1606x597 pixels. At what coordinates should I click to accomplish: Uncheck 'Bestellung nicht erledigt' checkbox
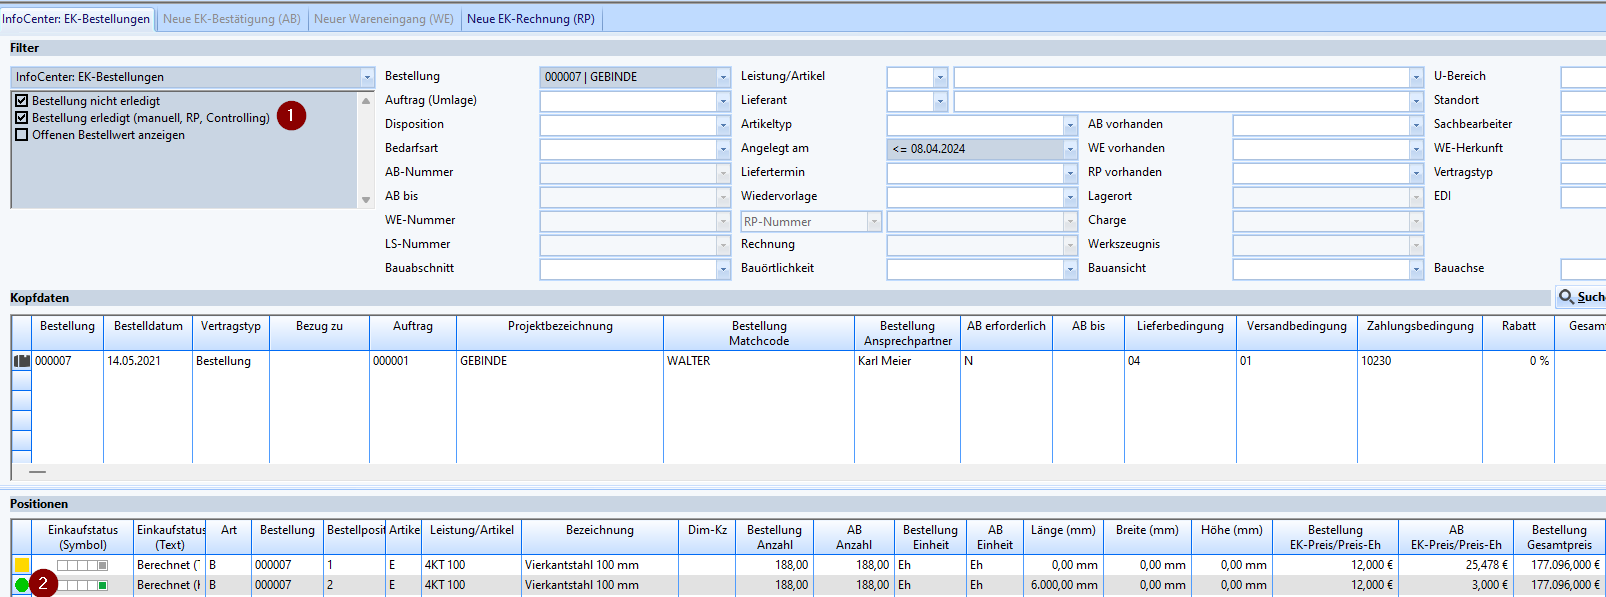coord(22,101)
